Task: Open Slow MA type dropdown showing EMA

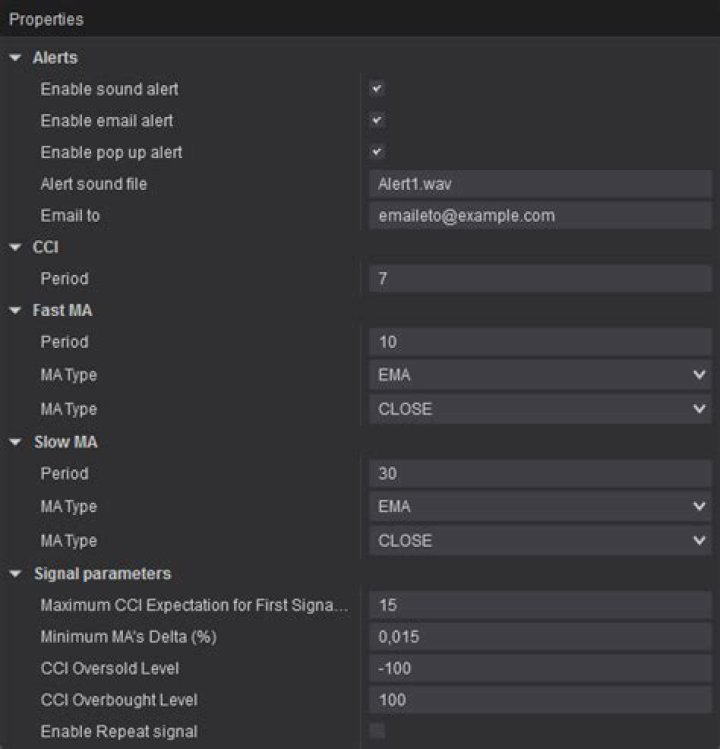Action: 540,506
